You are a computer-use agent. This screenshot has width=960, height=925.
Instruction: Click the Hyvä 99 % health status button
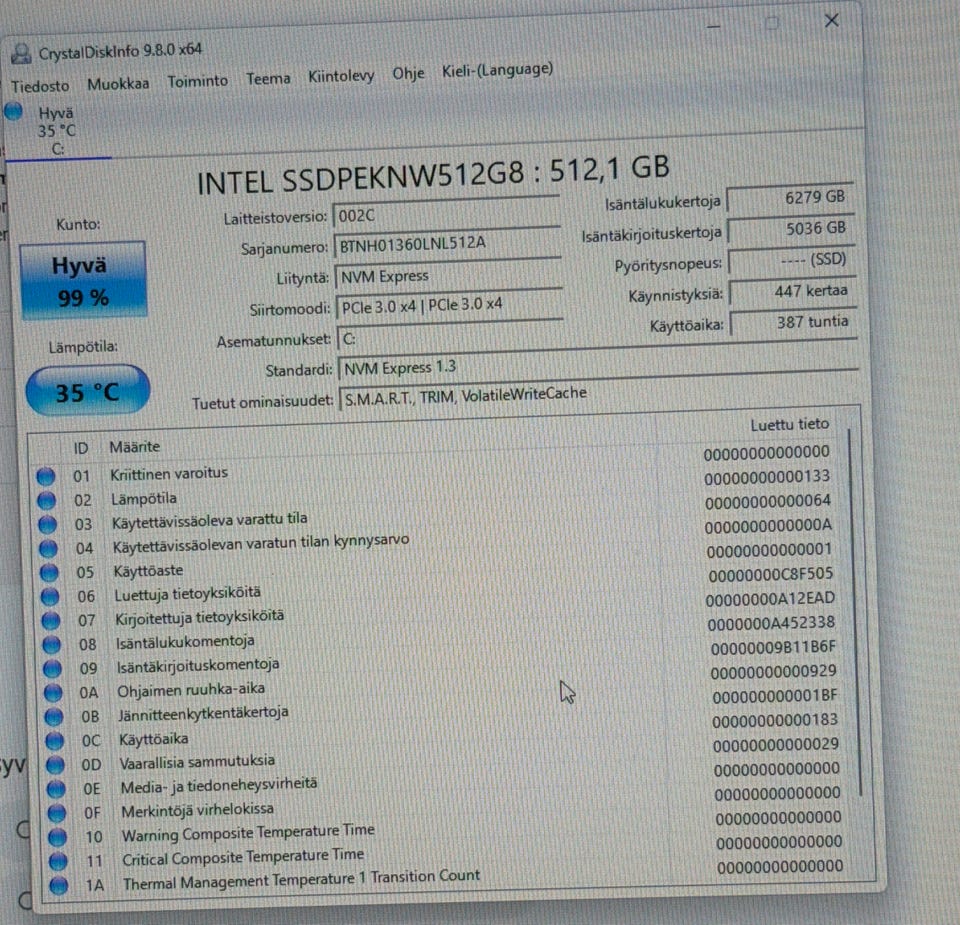[84, 280]
